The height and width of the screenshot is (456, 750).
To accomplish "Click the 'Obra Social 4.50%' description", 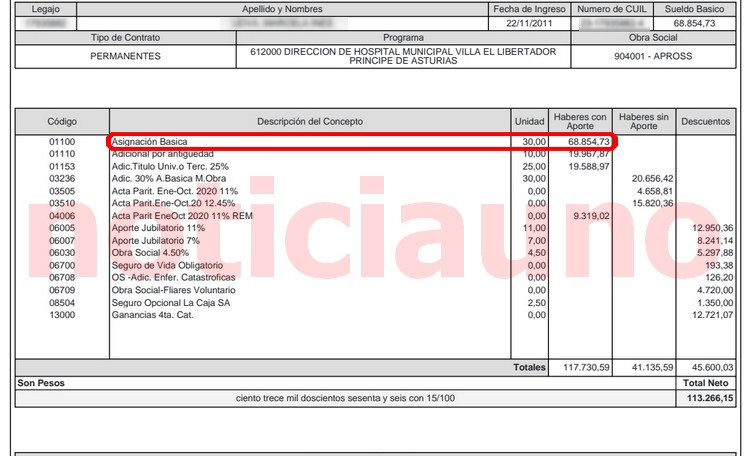I will pos(150,253).
